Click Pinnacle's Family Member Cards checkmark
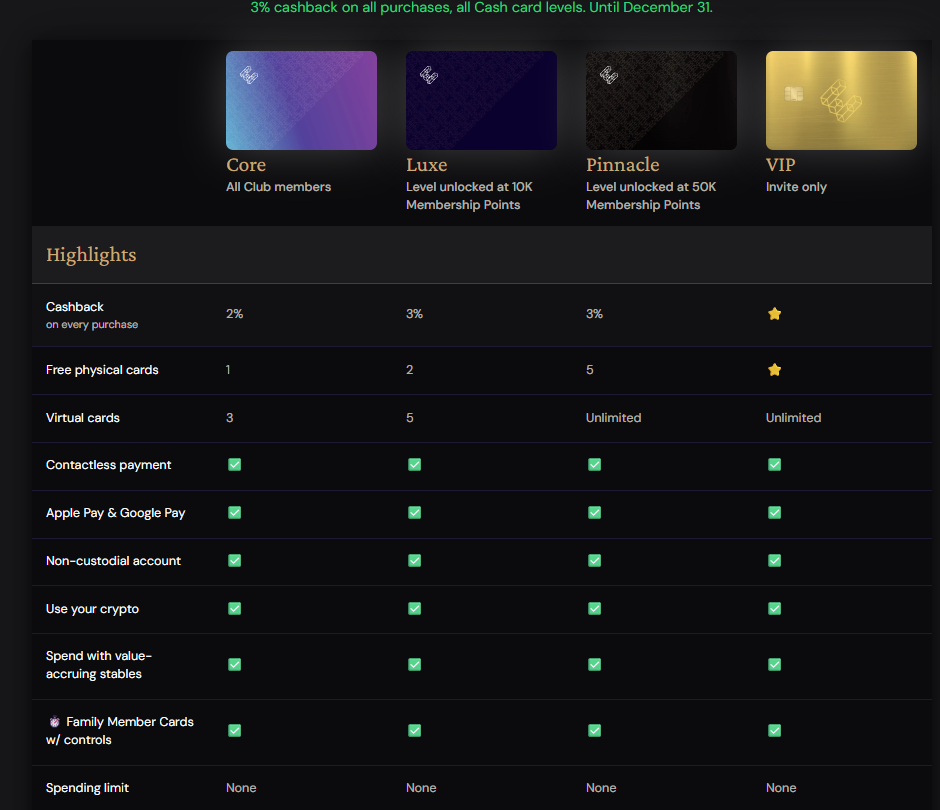This screenshot has height=810, width=940. coord(594,730)
